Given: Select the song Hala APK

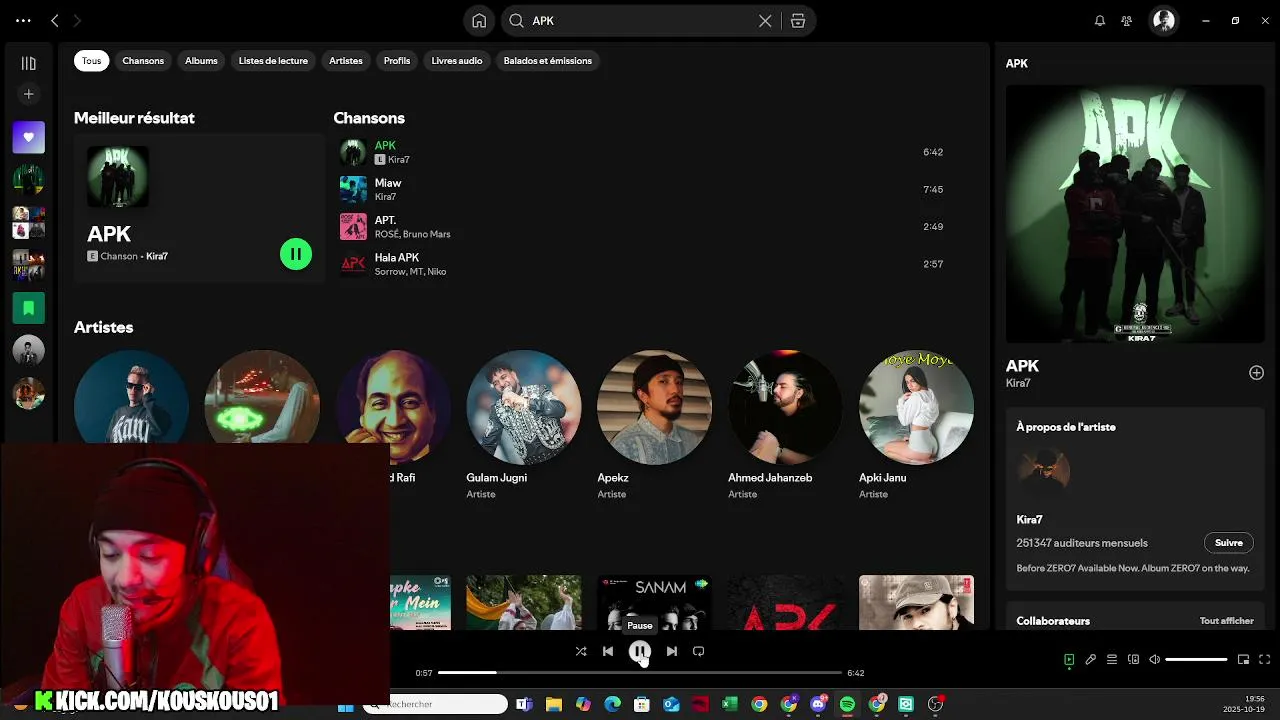Looking at the screenshot, I should tap(641, 264).
